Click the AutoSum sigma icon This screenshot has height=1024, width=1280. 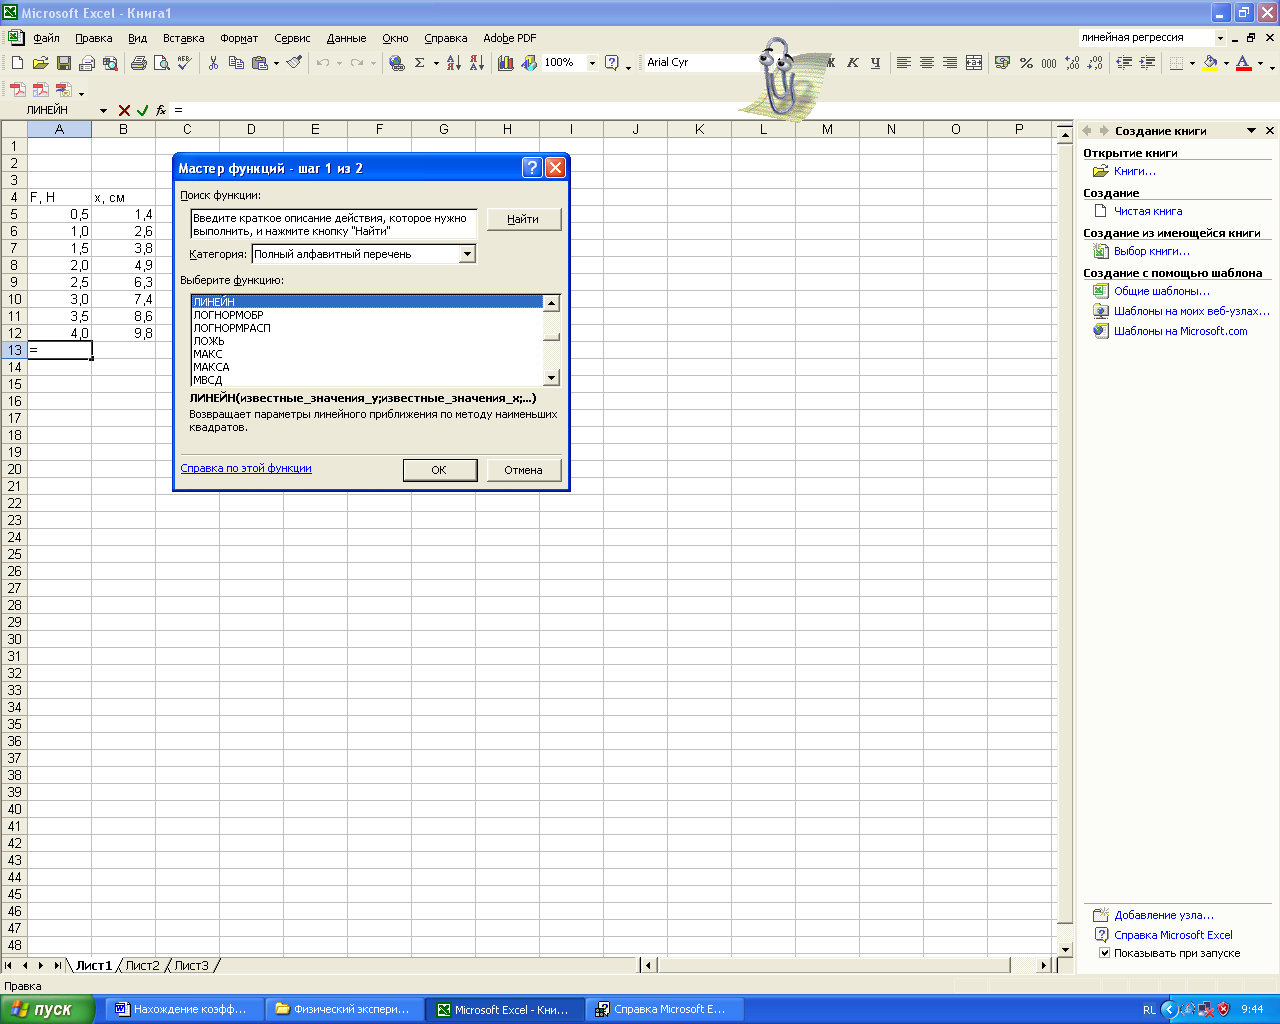420,63
